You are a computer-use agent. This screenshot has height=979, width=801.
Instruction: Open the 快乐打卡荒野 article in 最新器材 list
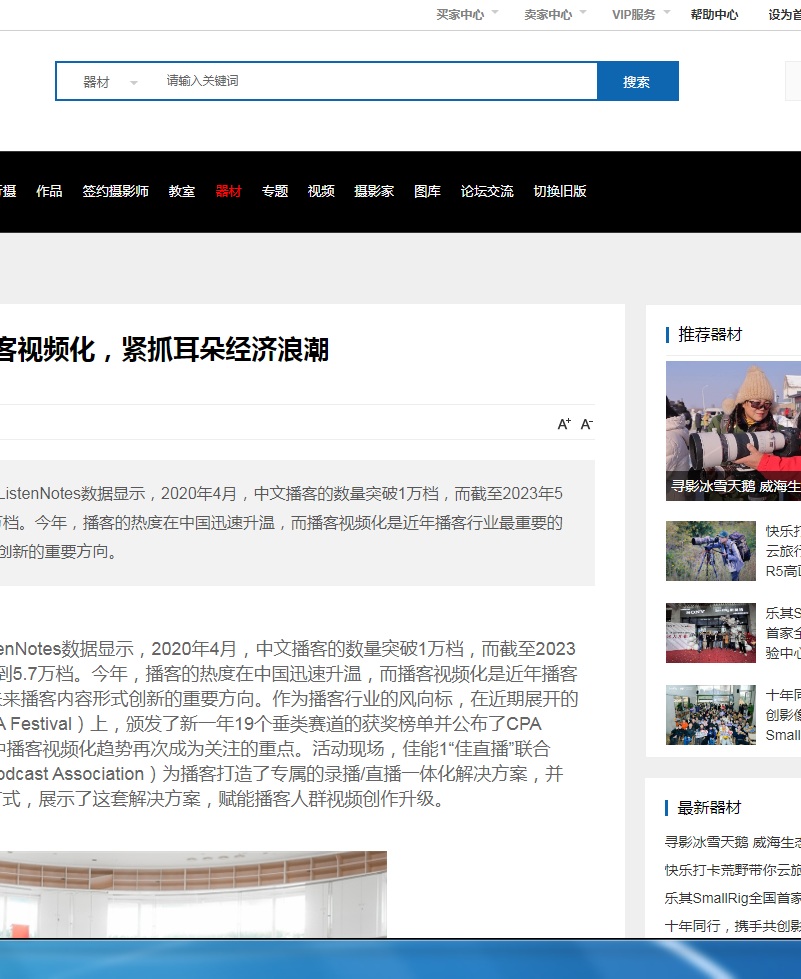click(732, 870)
